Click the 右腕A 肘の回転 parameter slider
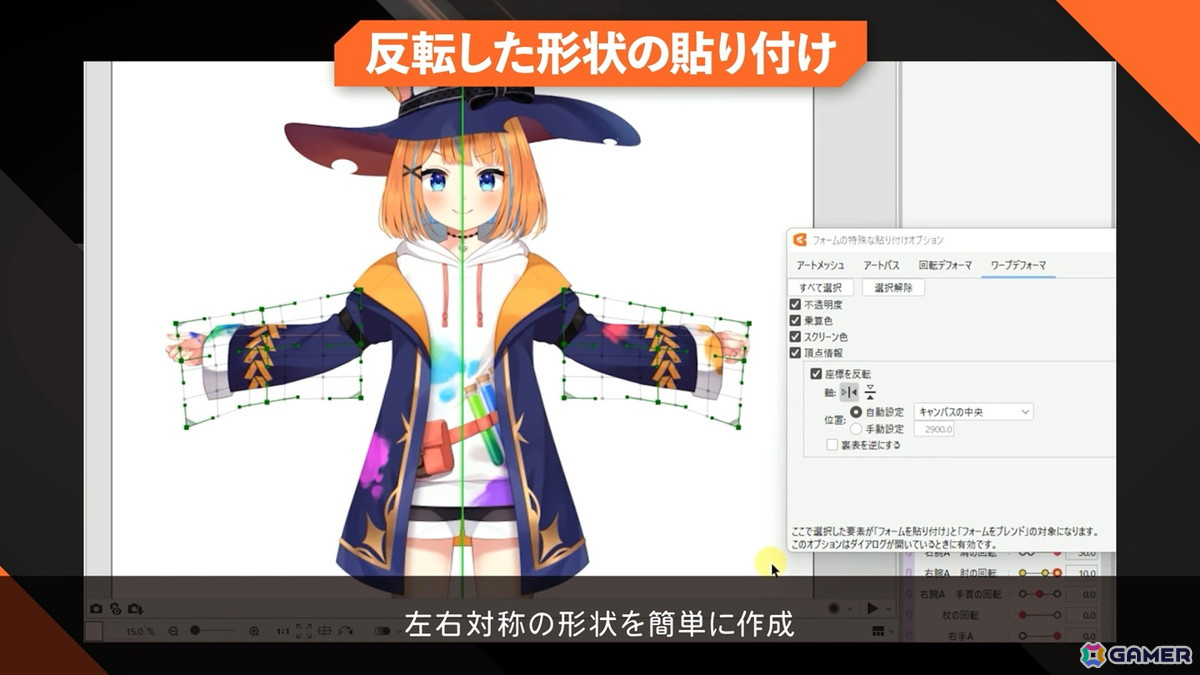This screenshot has width=1200, height=675. pos(1040,573)
